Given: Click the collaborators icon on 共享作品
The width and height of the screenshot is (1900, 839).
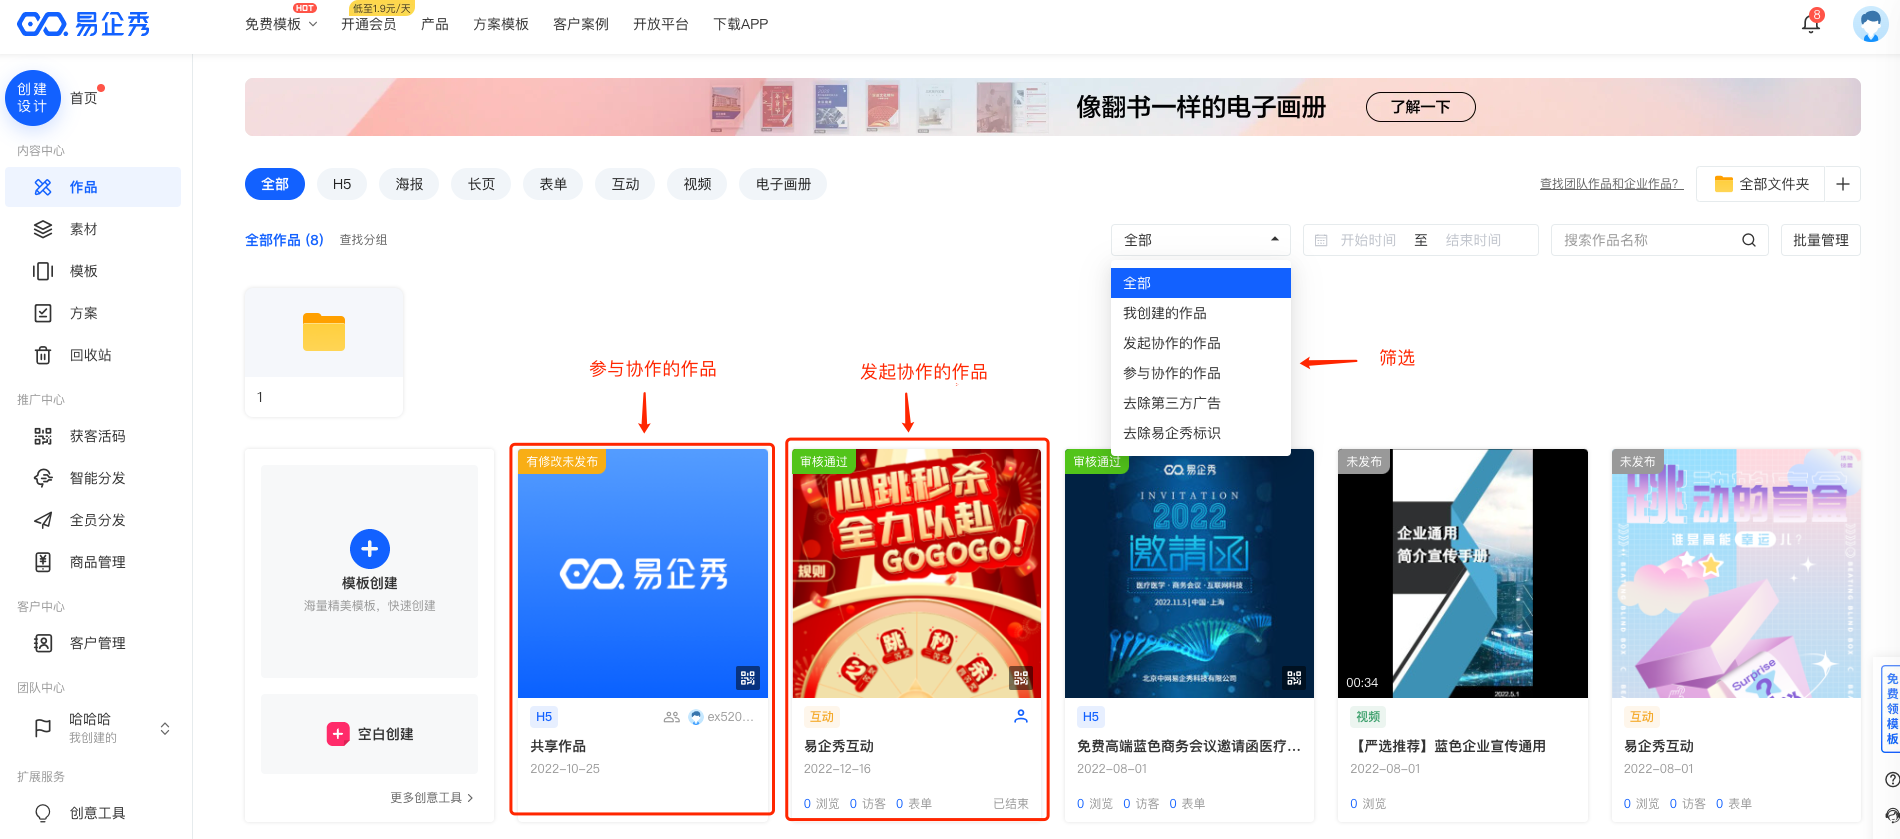Looking at the screenshot, I should (x=672, y=717).
